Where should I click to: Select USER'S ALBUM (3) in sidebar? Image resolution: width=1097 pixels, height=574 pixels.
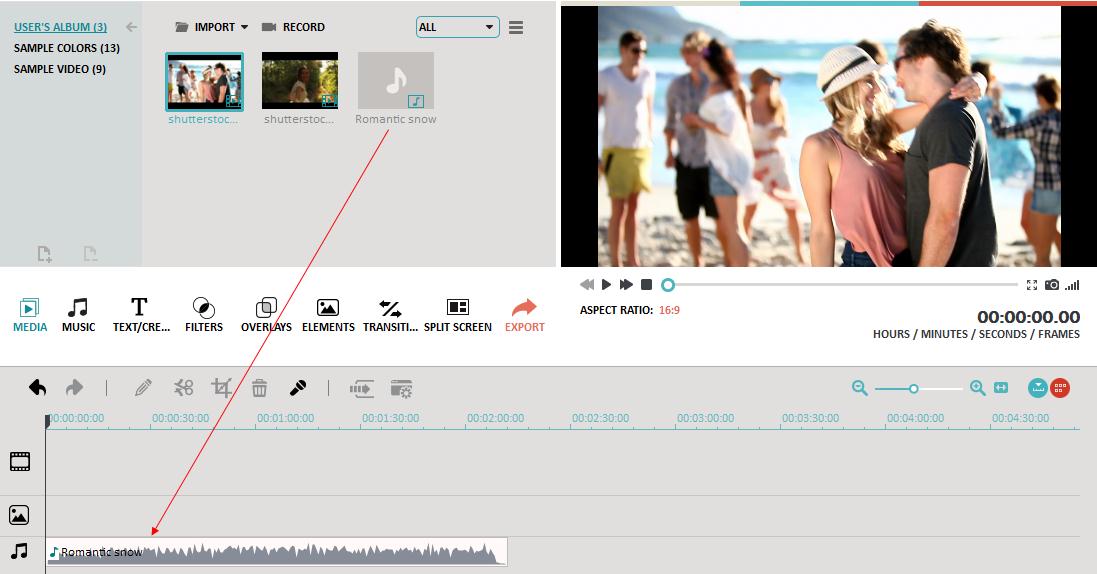pos(60,27)
